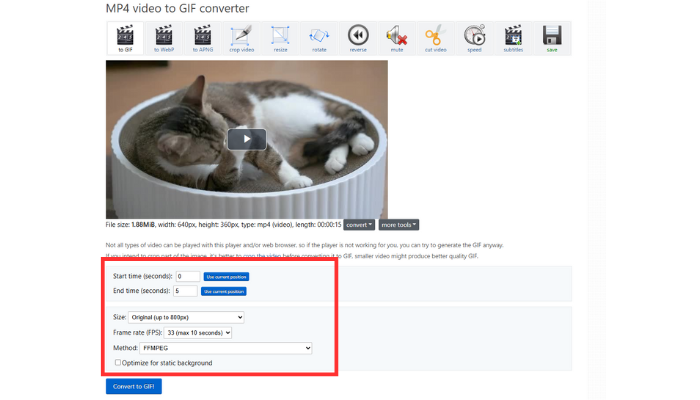The width and height of the screenshot is (700, 400).
Task: Open the resize tool
Action: click(x=280, y=38)
